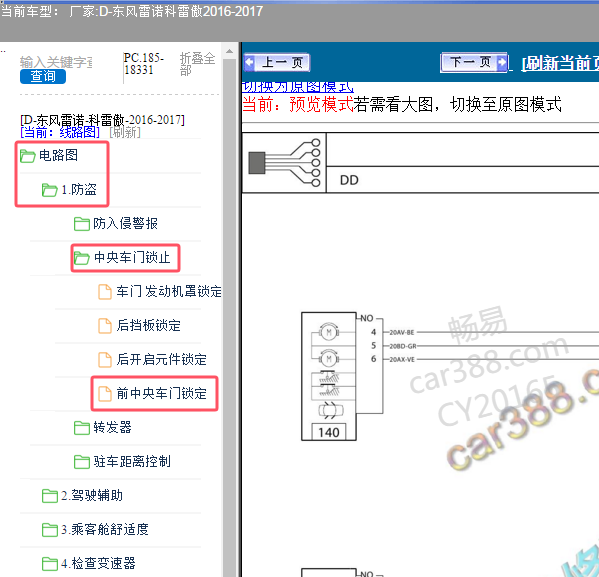Screen dimensions: 599x577
Task: Switch to original image mode link 切换为原图模式
Action: tap(298, 87)
